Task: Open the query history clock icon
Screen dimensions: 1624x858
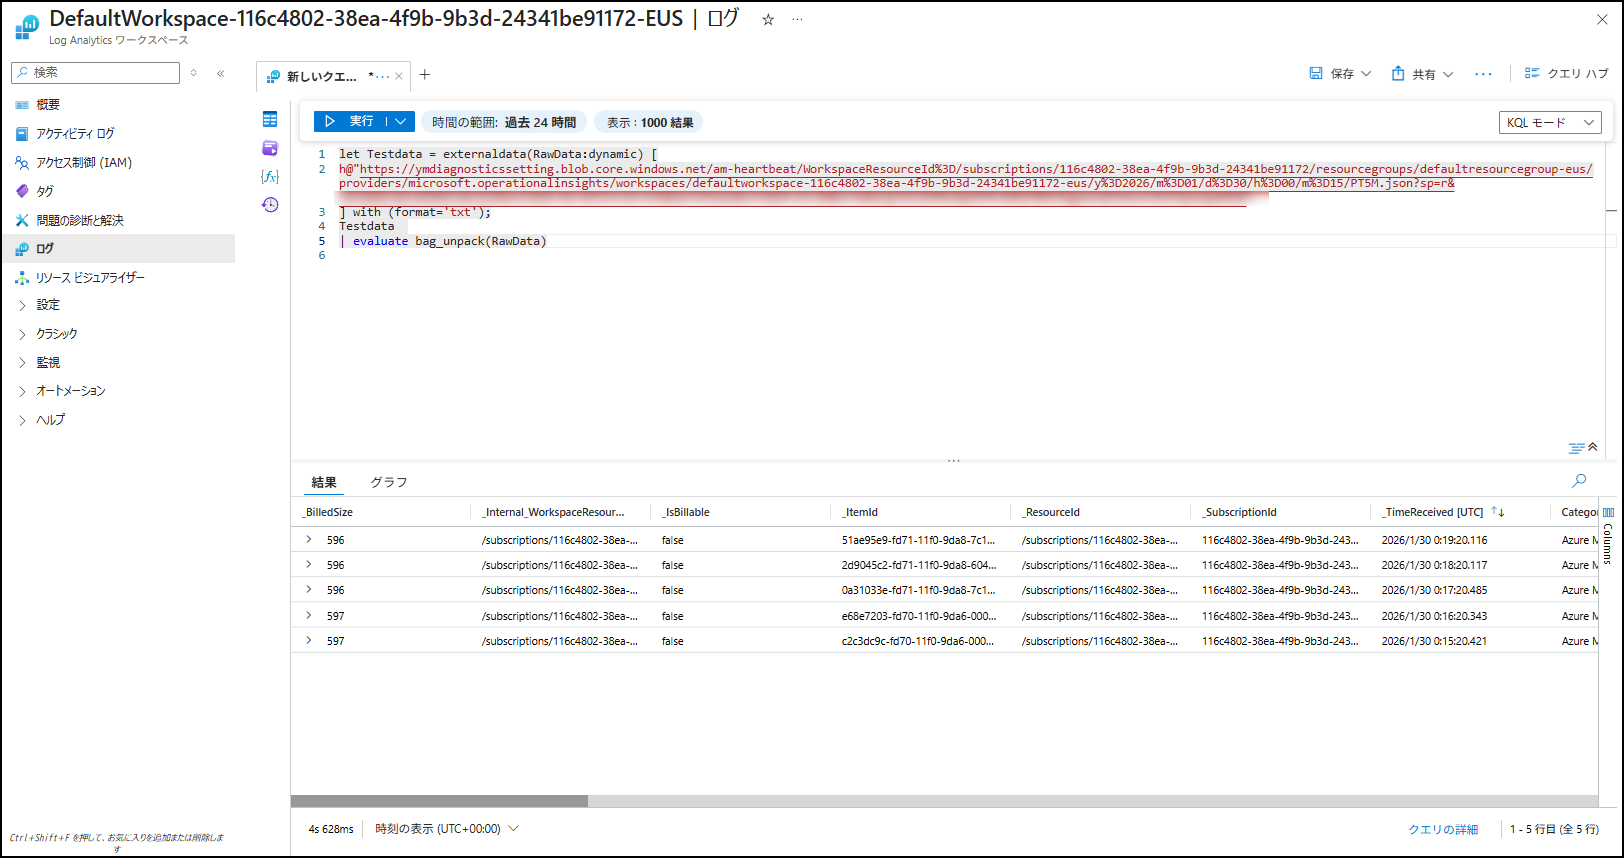Action: point(270,205)
